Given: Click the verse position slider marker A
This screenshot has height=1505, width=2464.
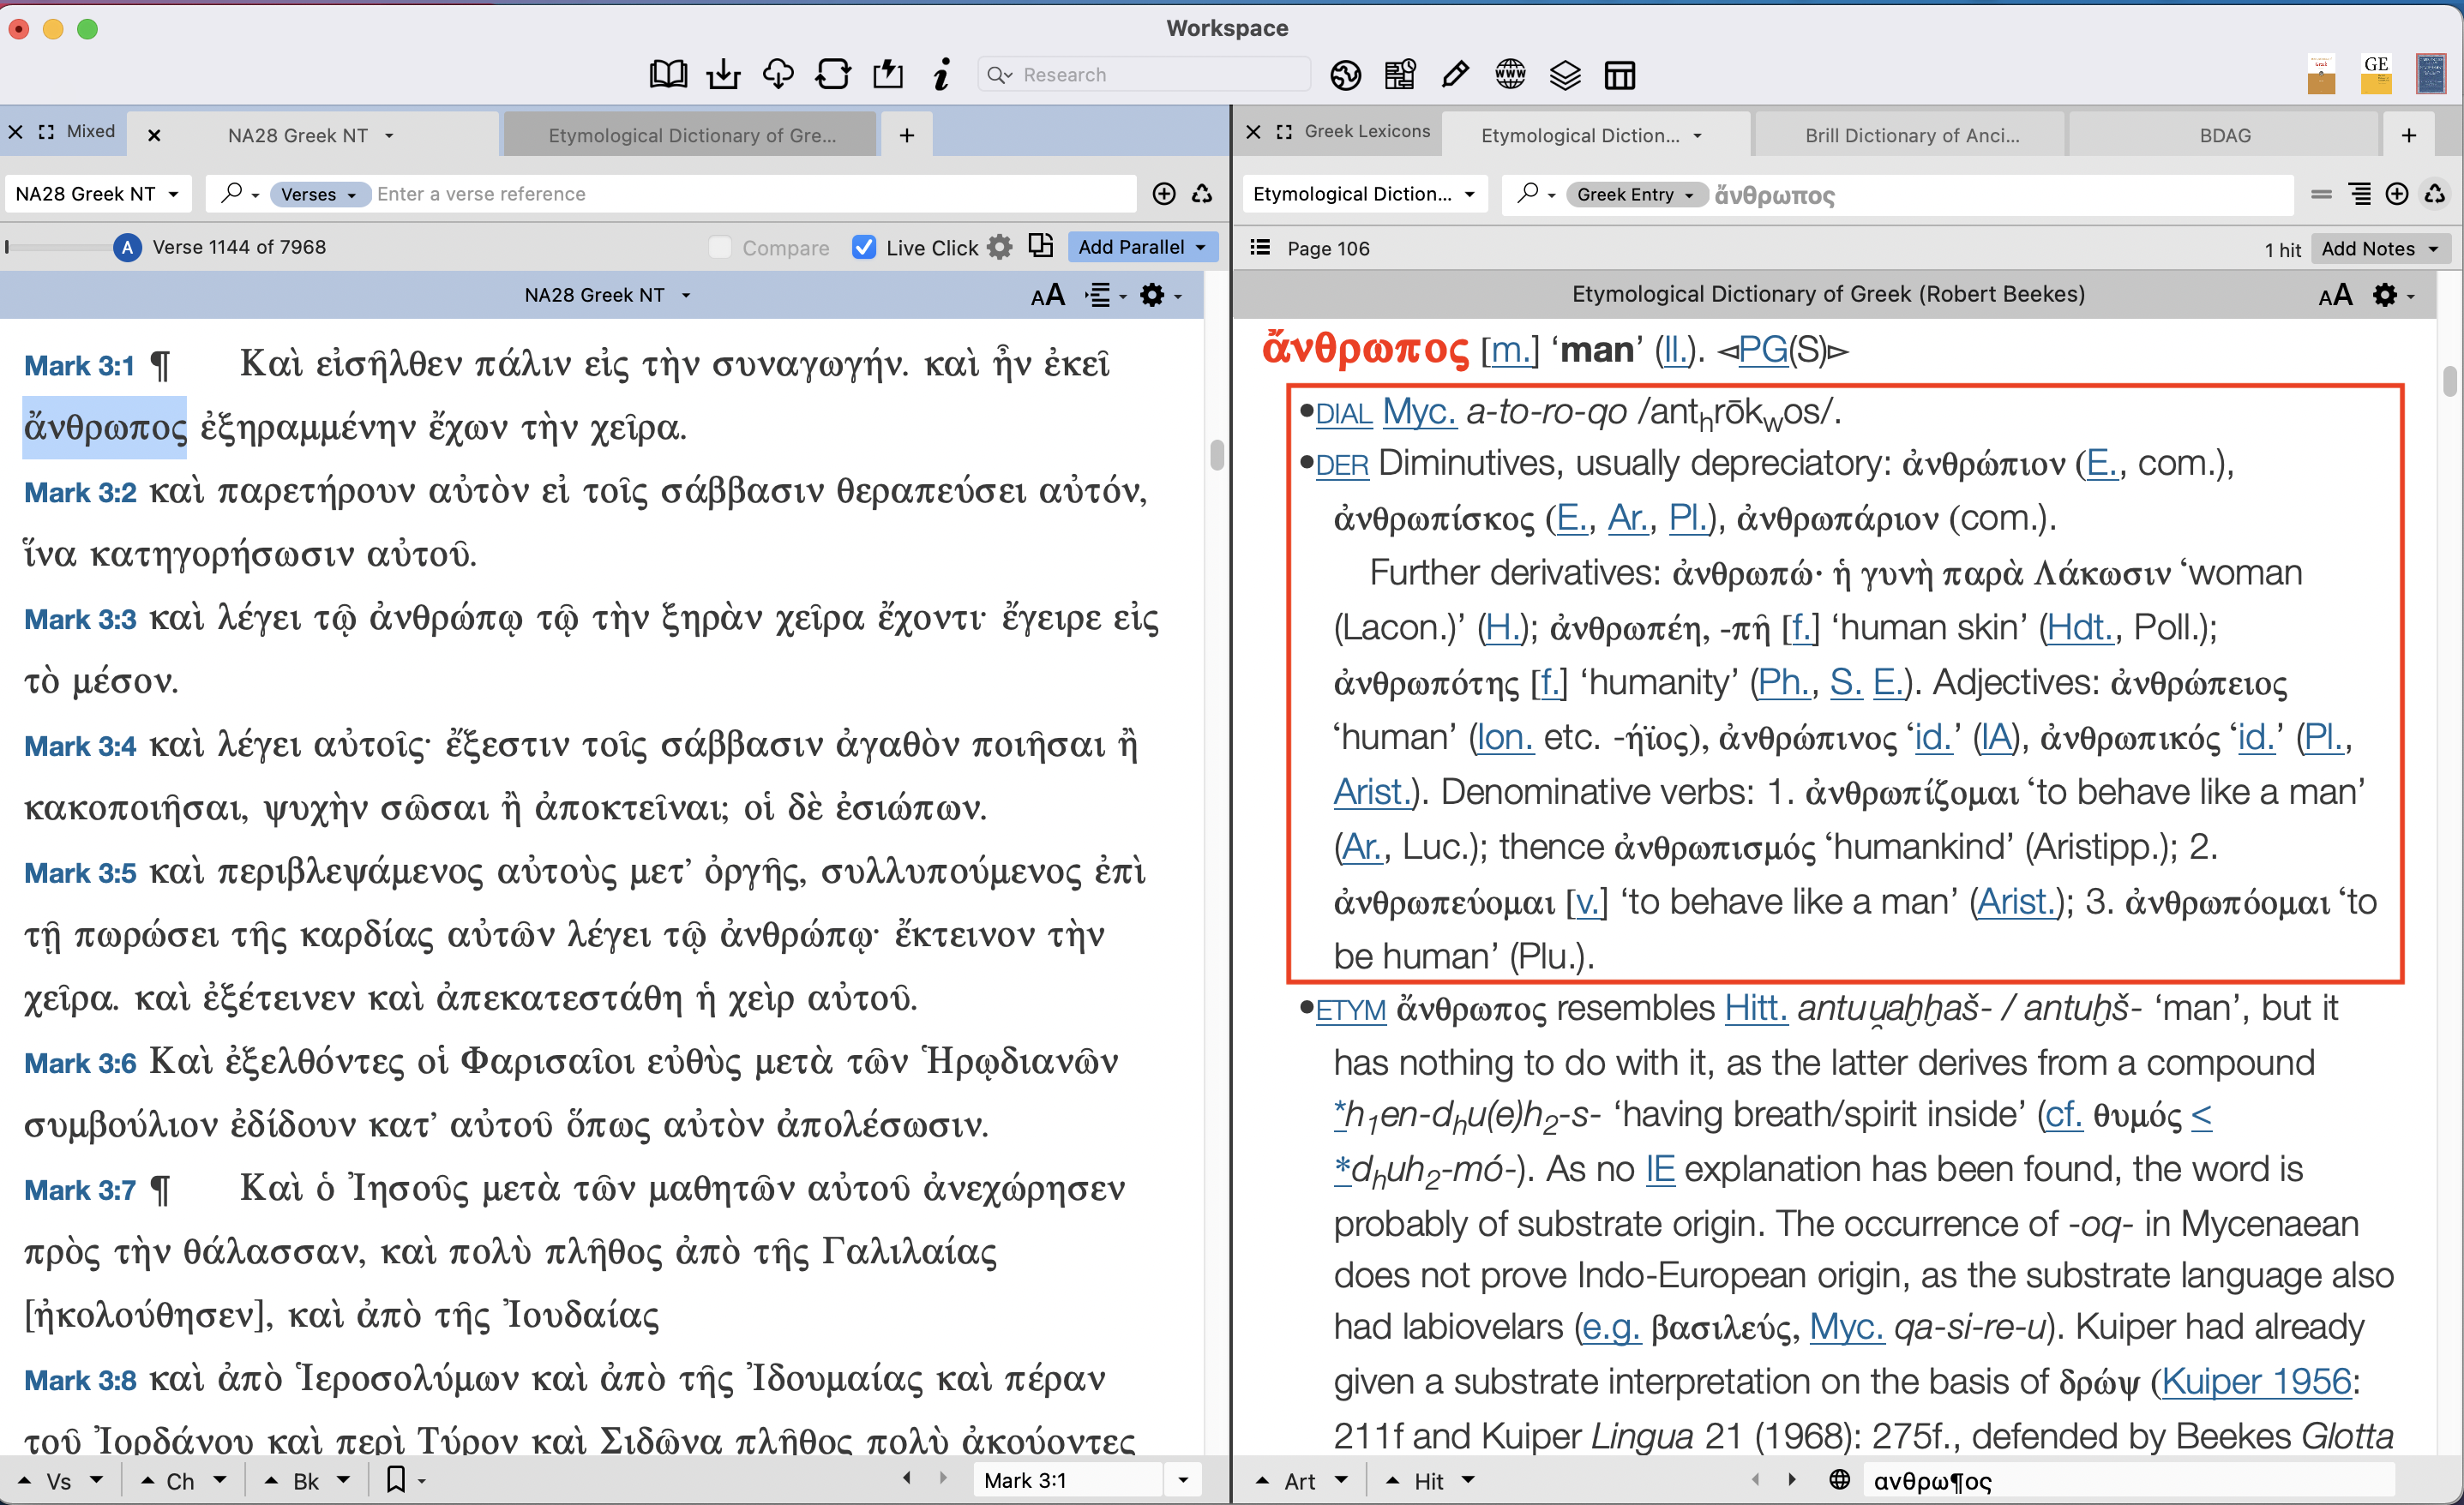Looking at the screenshot, I should 127,247.
